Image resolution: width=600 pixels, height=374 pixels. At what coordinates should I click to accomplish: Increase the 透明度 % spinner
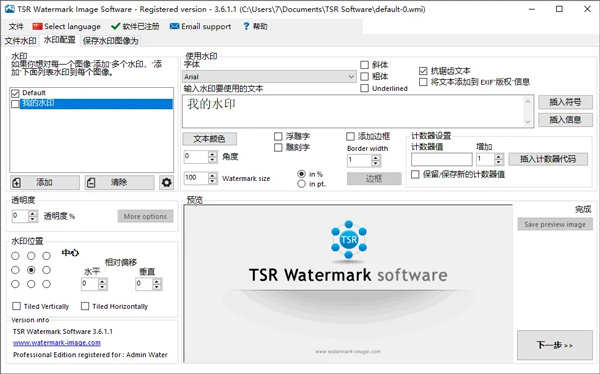(x=33, y=214)
